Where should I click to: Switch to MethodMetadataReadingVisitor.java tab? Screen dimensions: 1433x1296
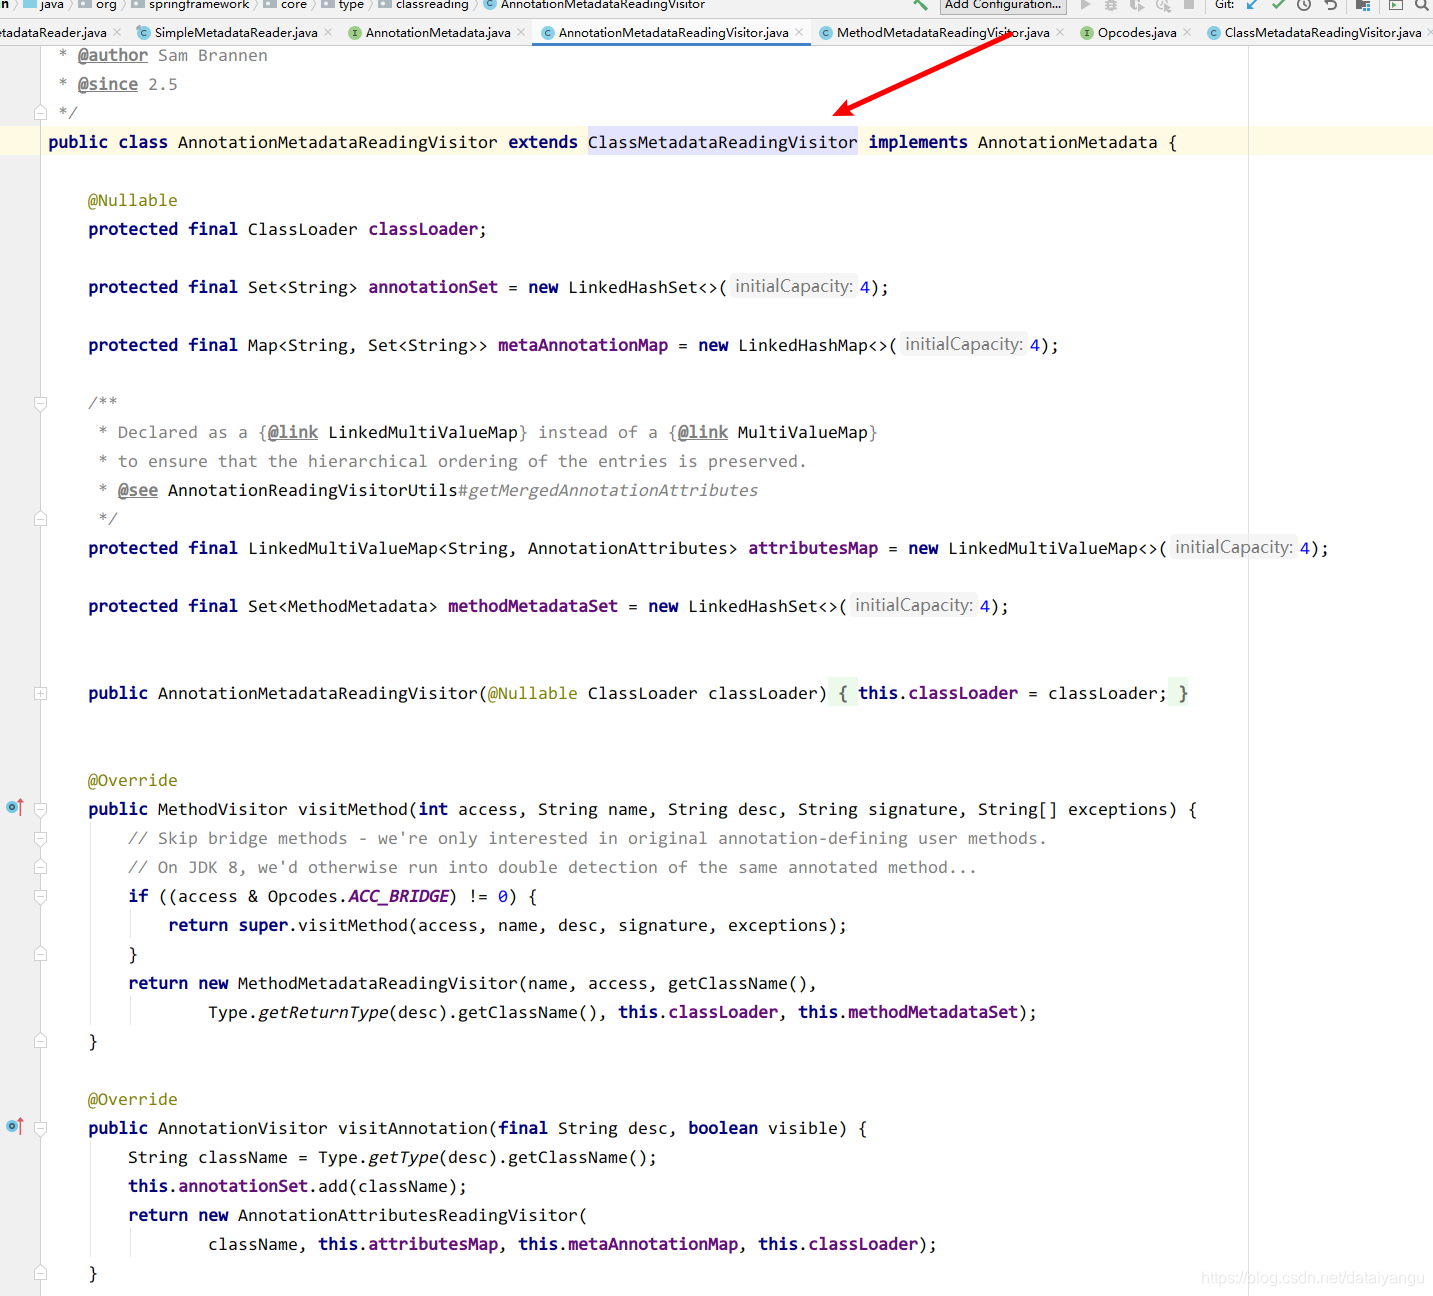pyautogui.click(x=943, y=33)
